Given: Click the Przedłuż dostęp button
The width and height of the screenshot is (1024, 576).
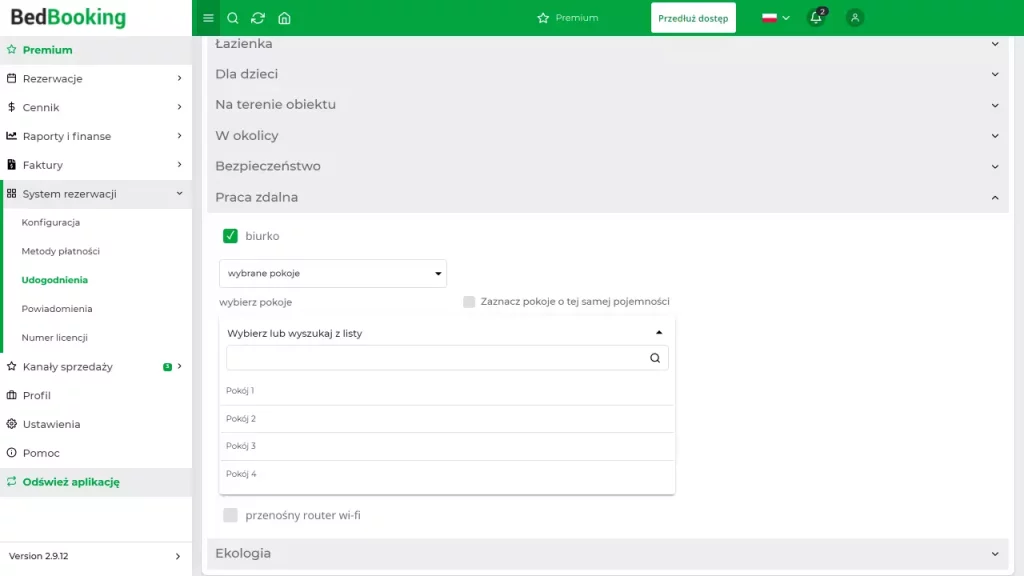Looking at the screenshot, I should (x=693, y=18).
